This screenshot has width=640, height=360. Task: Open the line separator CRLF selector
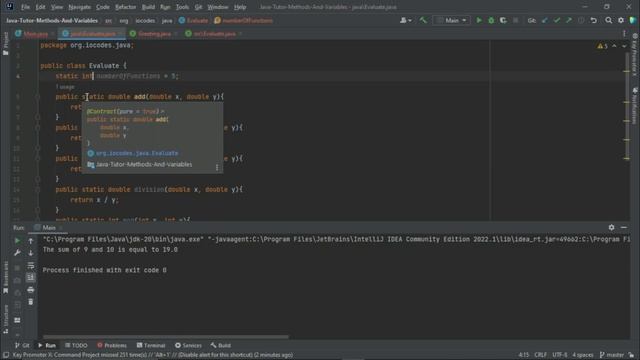(x=540, y=355)
